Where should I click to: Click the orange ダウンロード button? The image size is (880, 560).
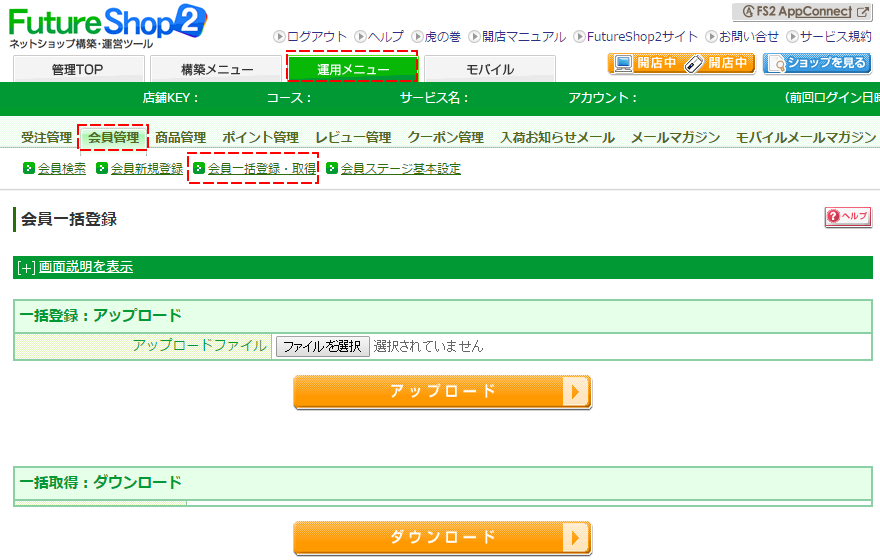tap(442, 537)
